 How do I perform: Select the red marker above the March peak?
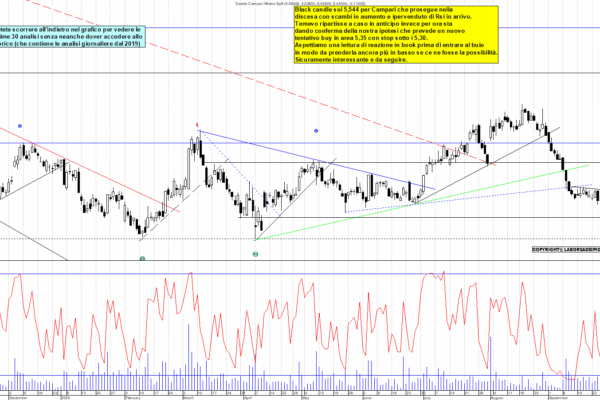(x=198, y=125)
